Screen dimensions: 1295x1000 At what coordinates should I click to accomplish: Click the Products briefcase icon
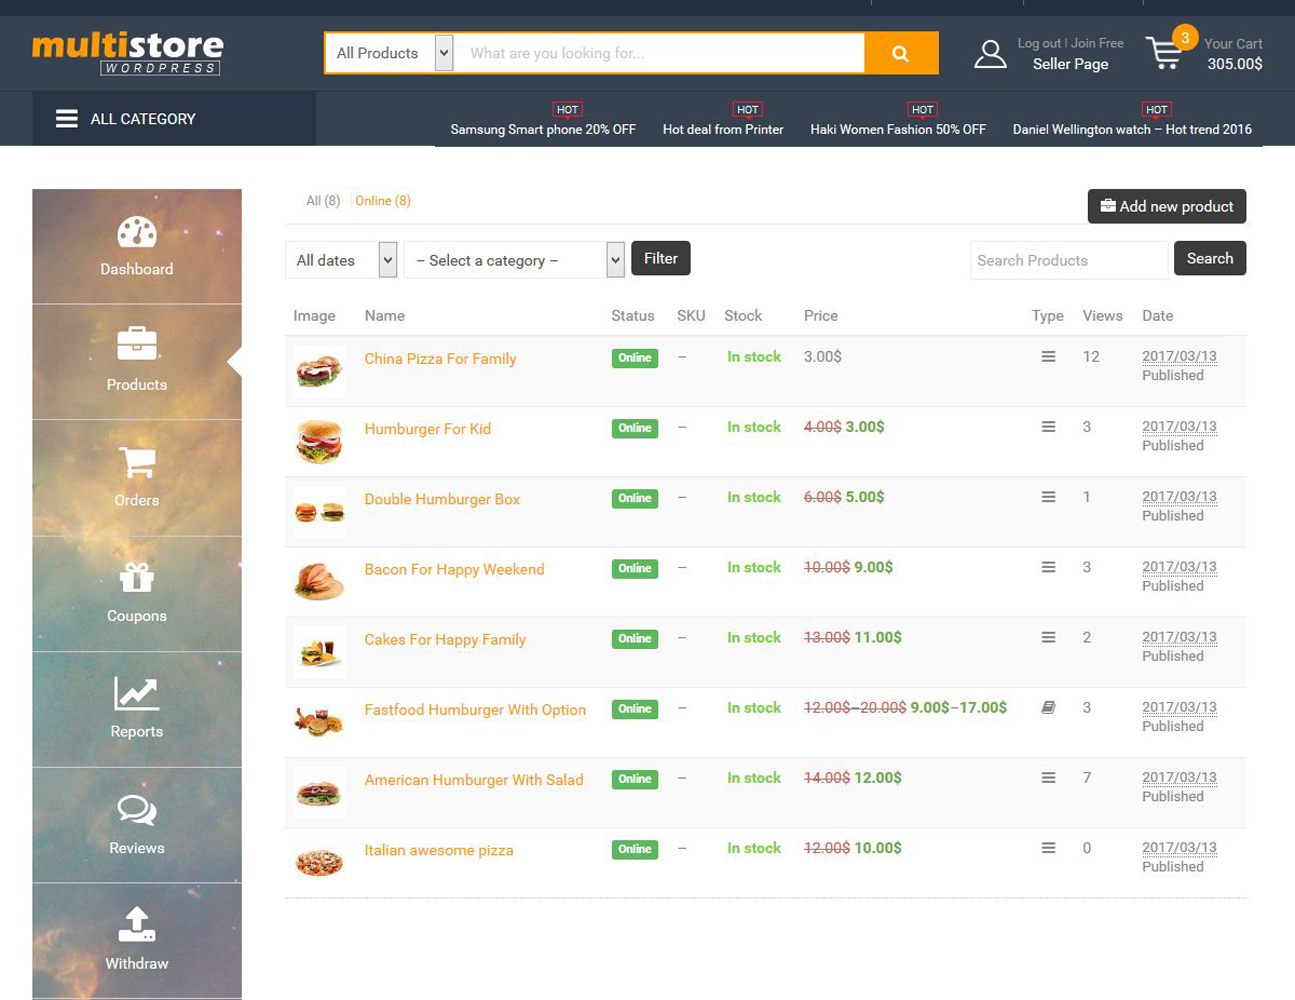(137, 345)
